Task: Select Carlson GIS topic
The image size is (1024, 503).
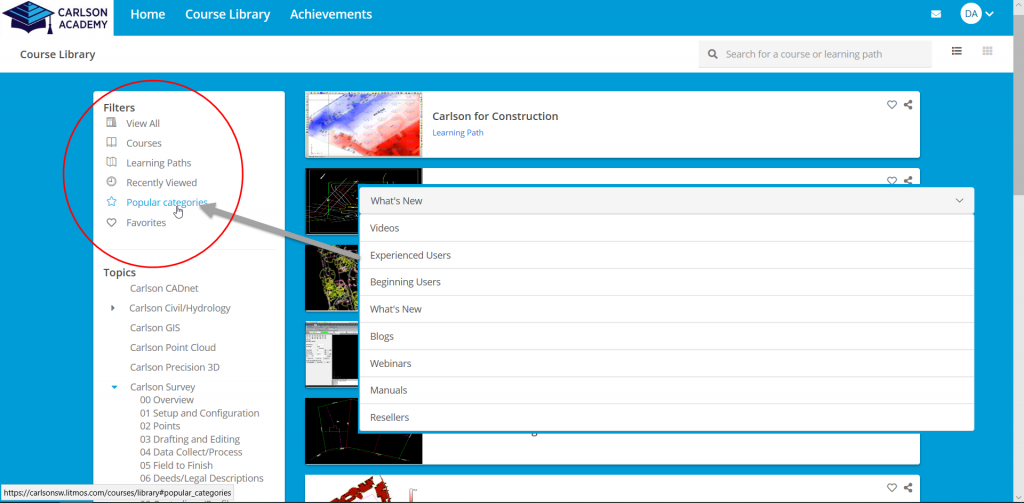Action: (155, 328)
